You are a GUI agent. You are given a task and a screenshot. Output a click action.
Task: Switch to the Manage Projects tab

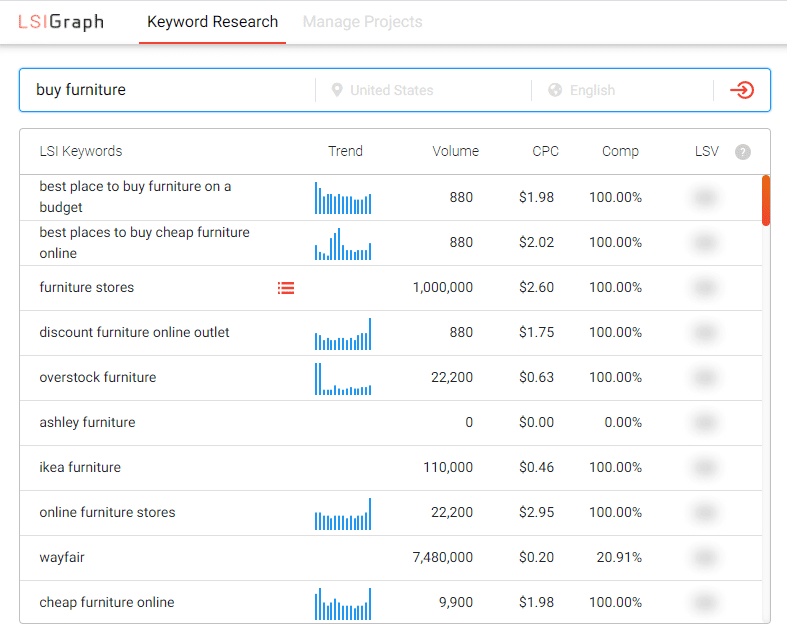[x=362, y=22]
